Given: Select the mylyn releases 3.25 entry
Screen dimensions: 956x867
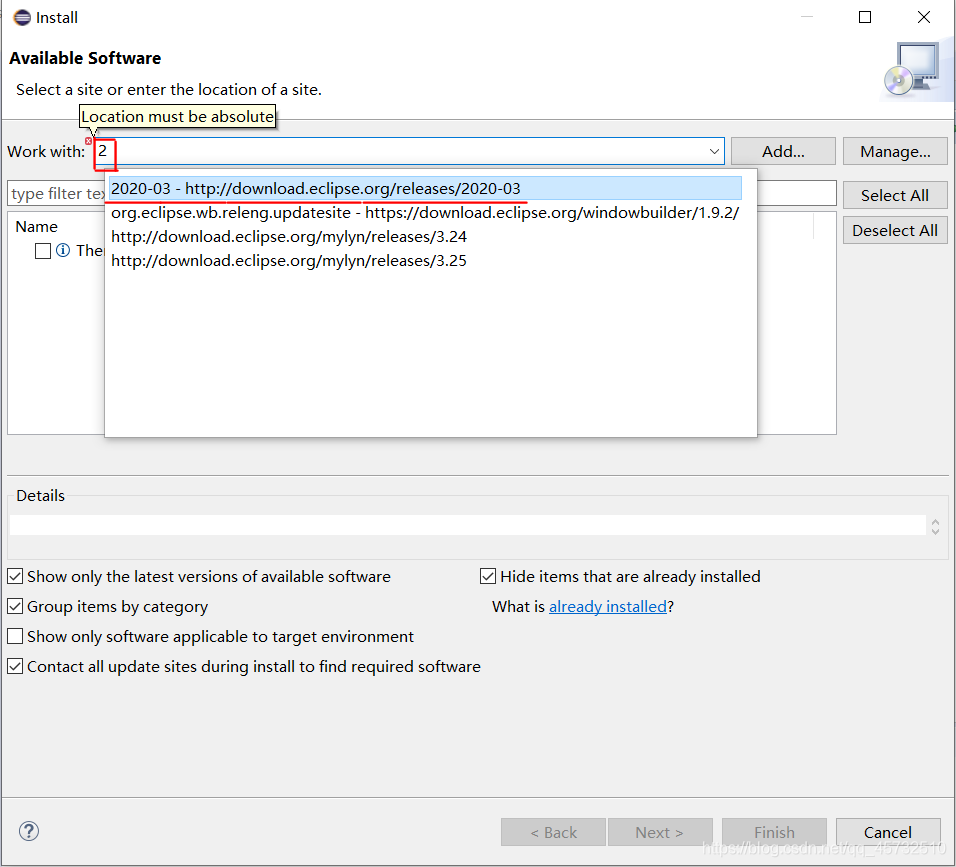Looking at the screenshot, I should pos(426,261).
